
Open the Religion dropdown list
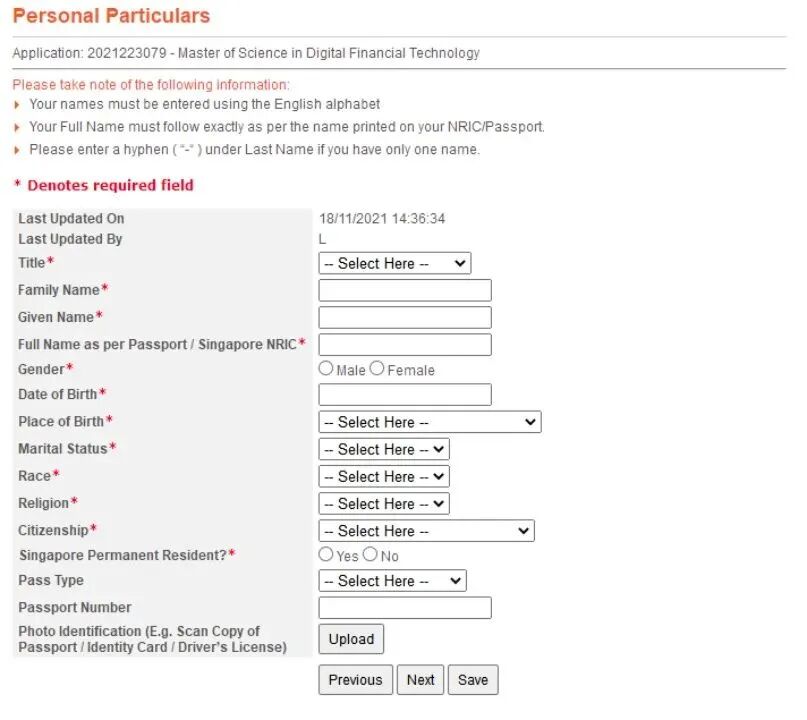384,503
